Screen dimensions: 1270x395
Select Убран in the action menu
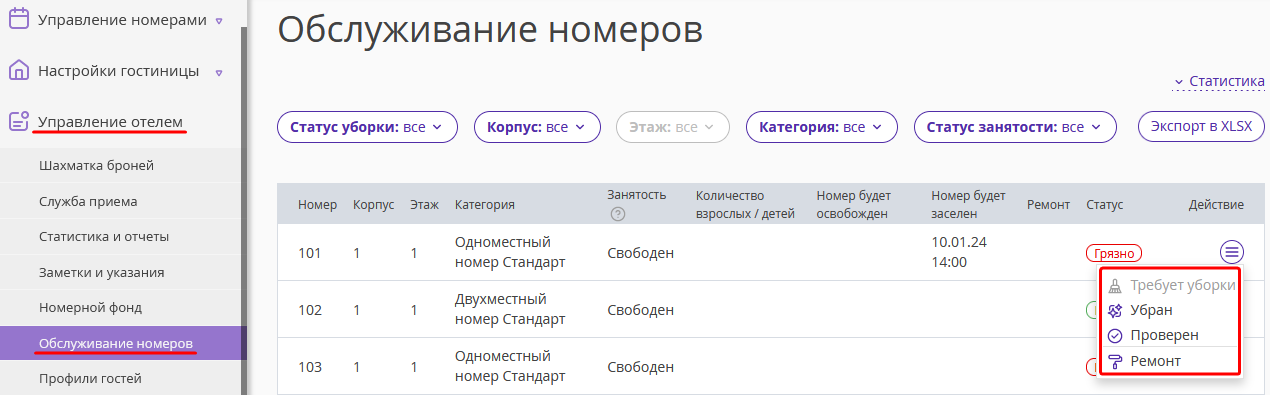1151,310
